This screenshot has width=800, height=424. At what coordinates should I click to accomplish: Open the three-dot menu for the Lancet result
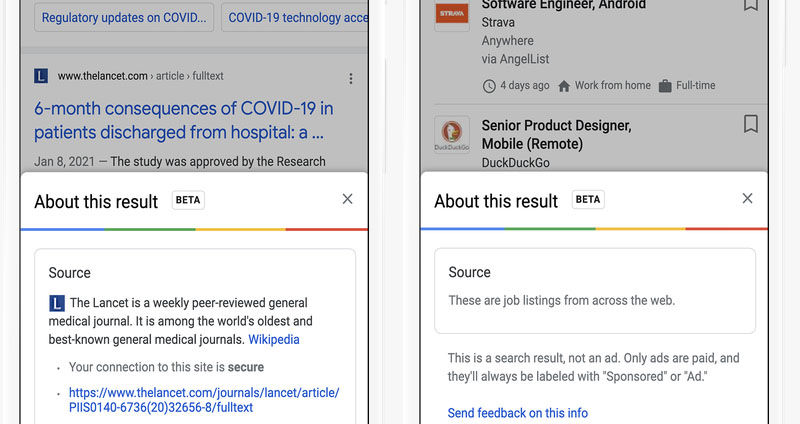[350, 78]
